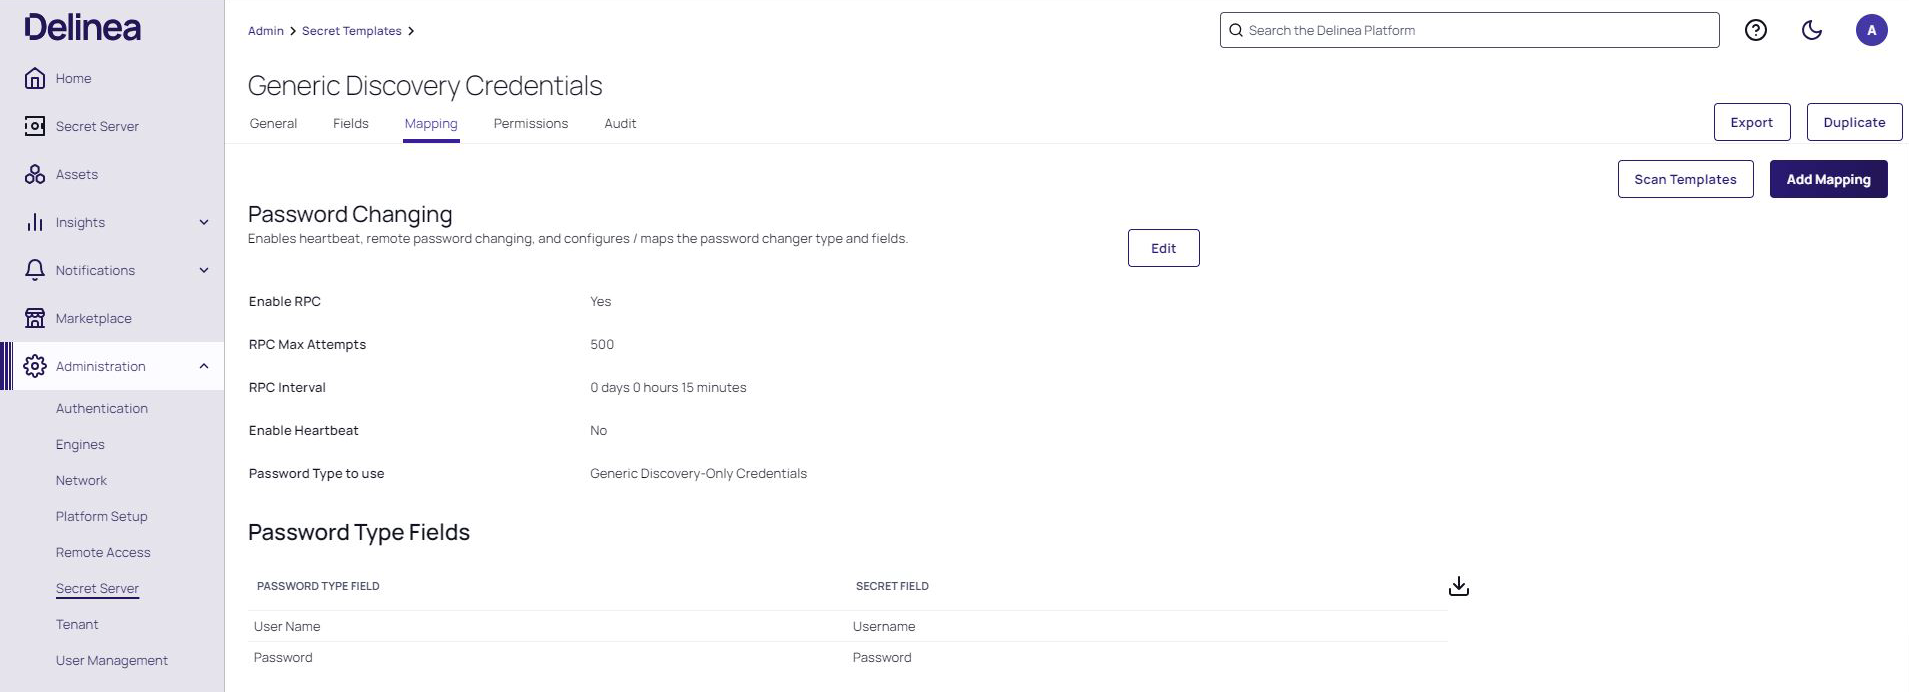Select the Audit tab
The width and height of the screenshot is (1909, 692).
pos(620,123)
